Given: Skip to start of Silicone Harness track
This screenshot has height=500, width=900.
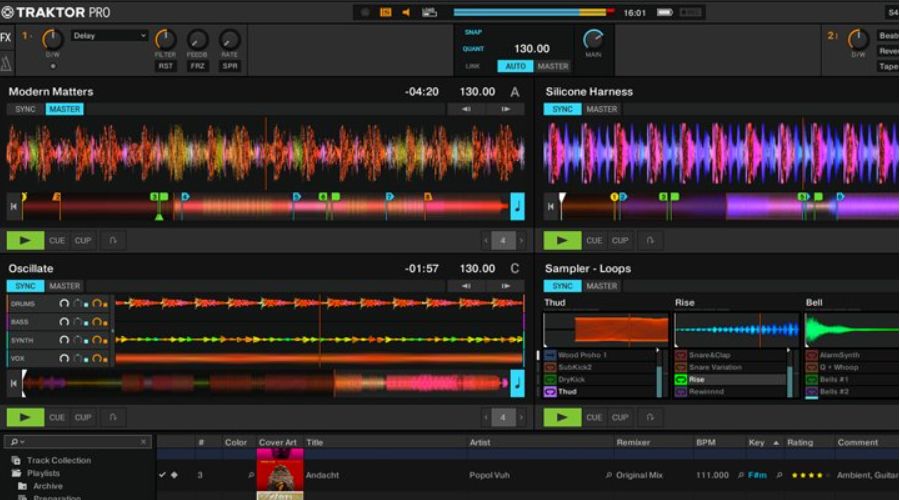Looking at the screenshot, I should (550, 206).
